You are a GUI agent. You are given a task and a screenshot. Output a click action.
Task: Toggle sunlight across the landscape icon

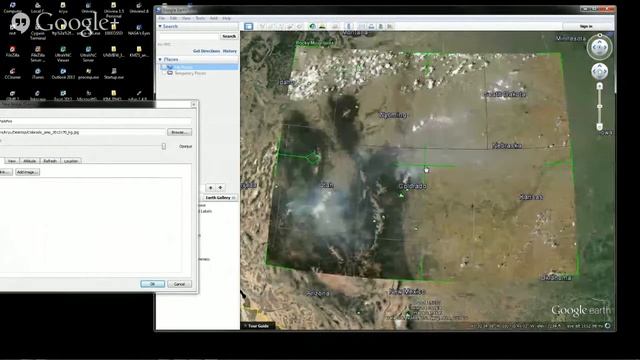click(322, 26)
